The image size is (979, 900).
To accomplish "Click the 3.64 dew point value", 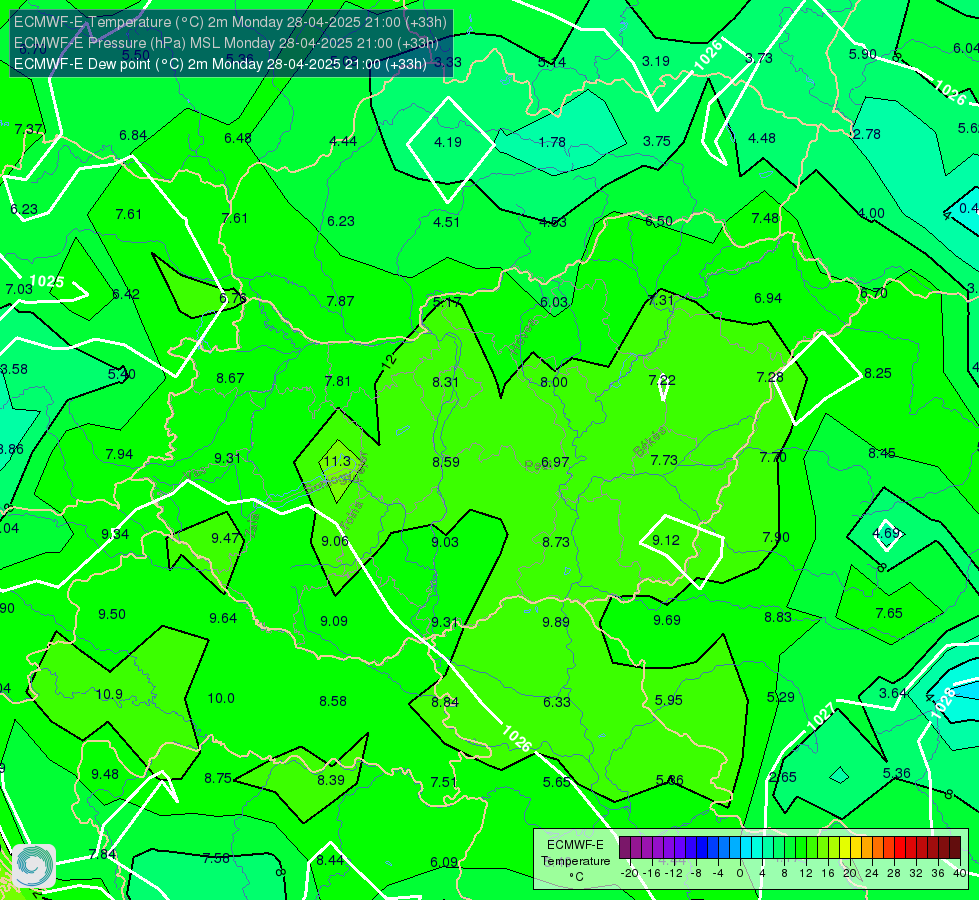I will (893, 693).
